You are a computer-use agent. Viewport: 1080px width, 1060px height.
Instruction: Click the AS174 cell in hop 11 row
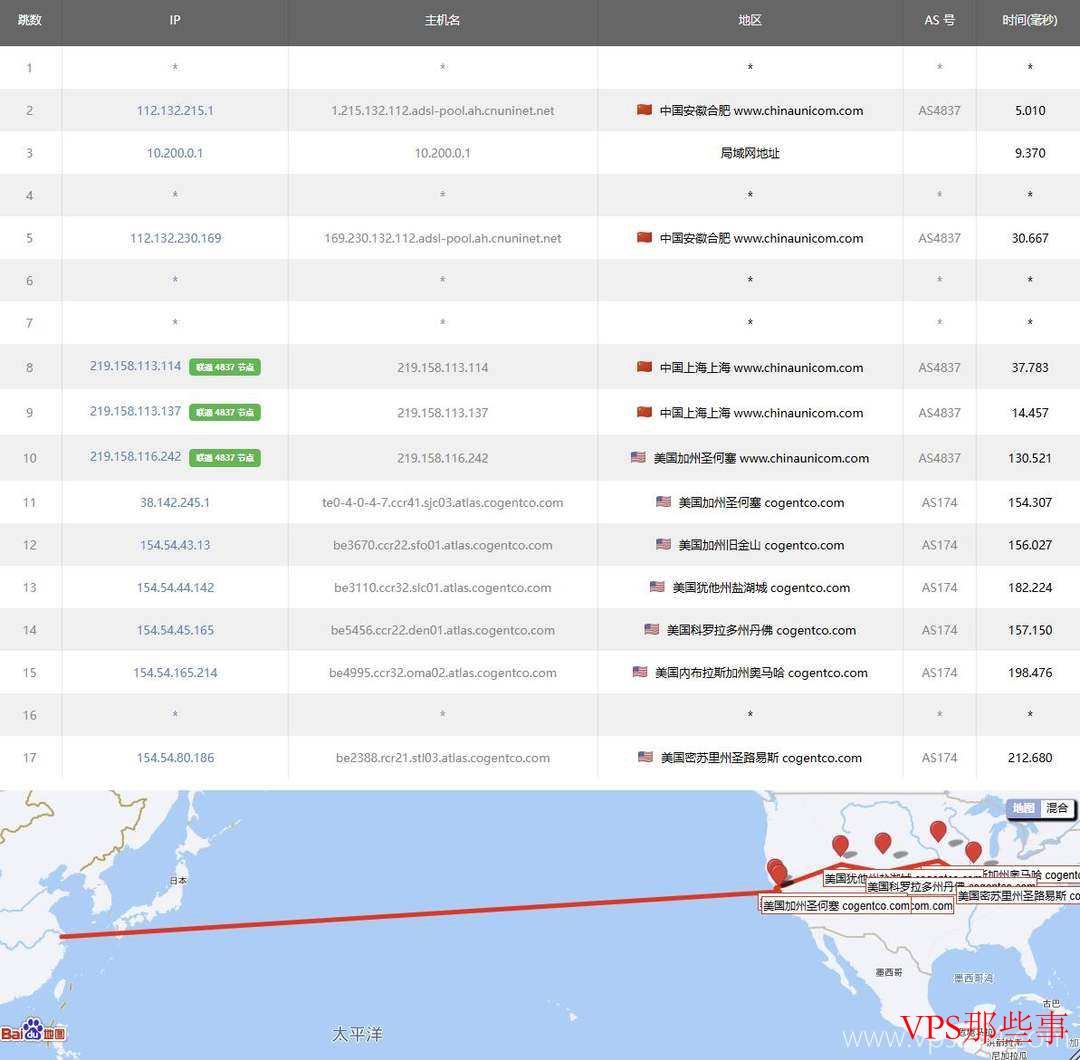click(939, 503)
